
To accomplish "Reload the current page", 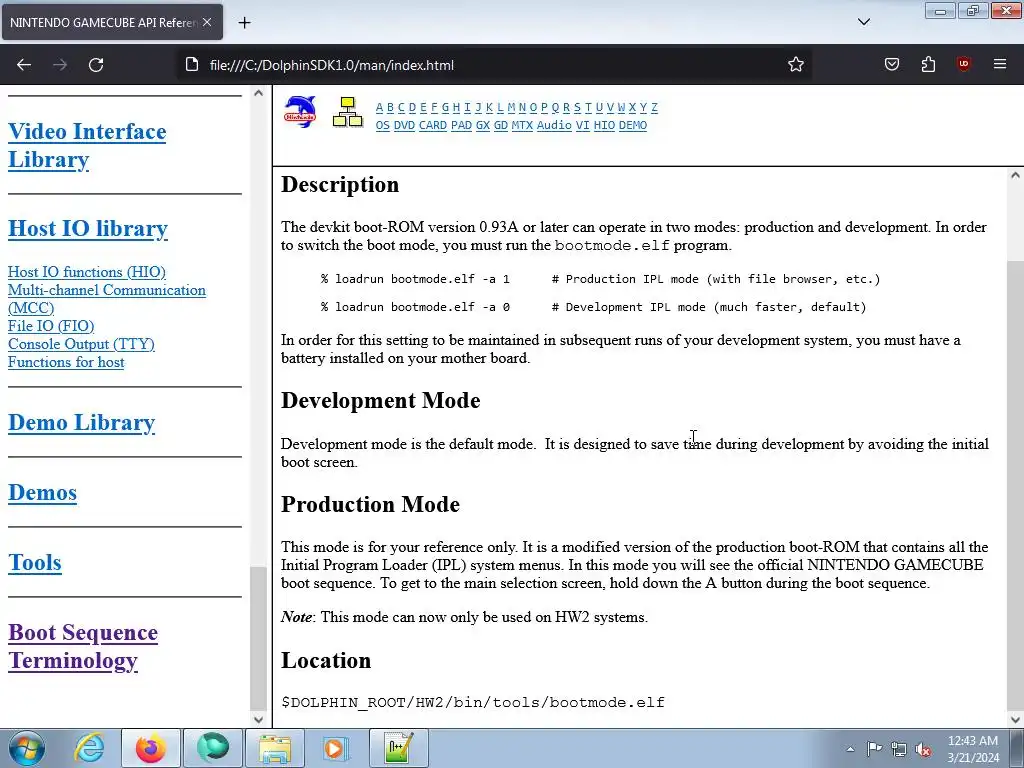I will tap(96, 65).
